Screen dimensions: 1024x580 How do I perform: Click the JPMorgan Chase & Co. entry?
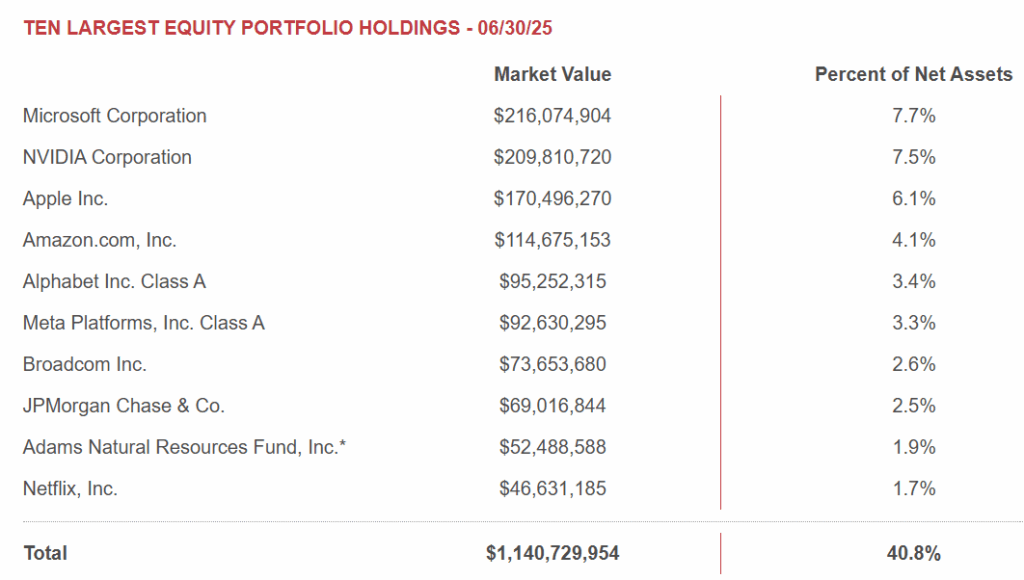click(x=124, y=406)
